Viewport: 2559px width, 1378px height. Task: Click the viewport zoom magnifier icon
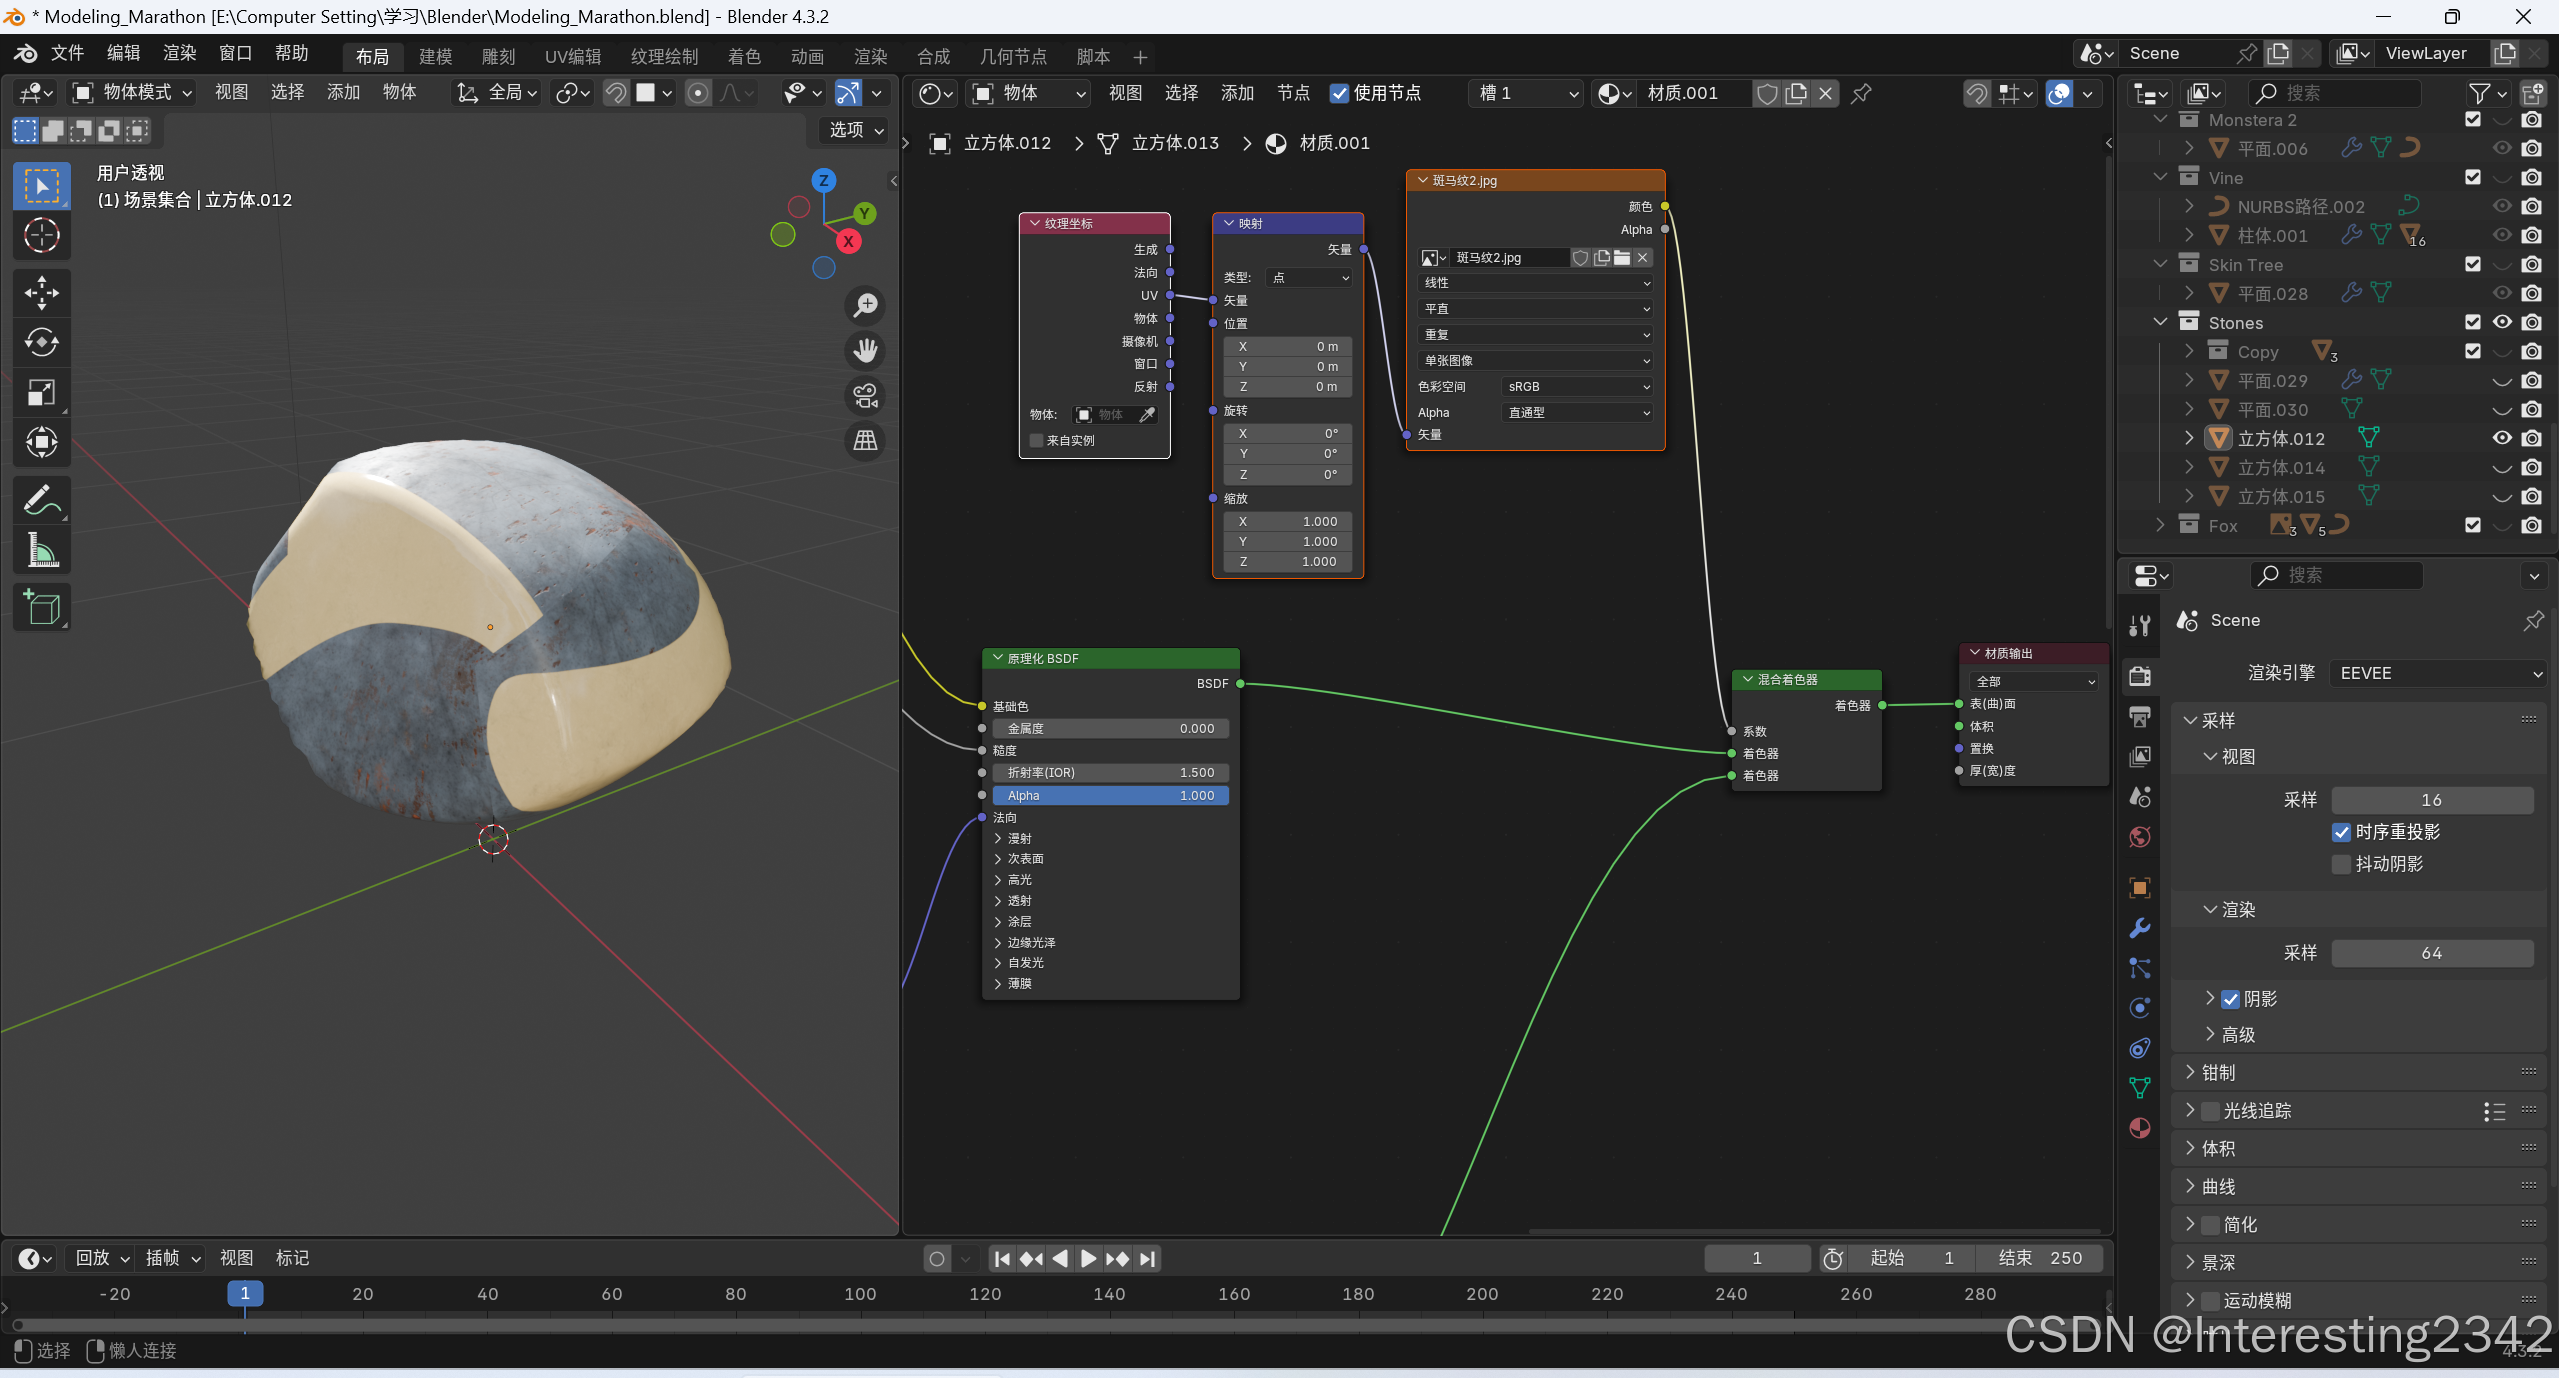tap(865, 305)
